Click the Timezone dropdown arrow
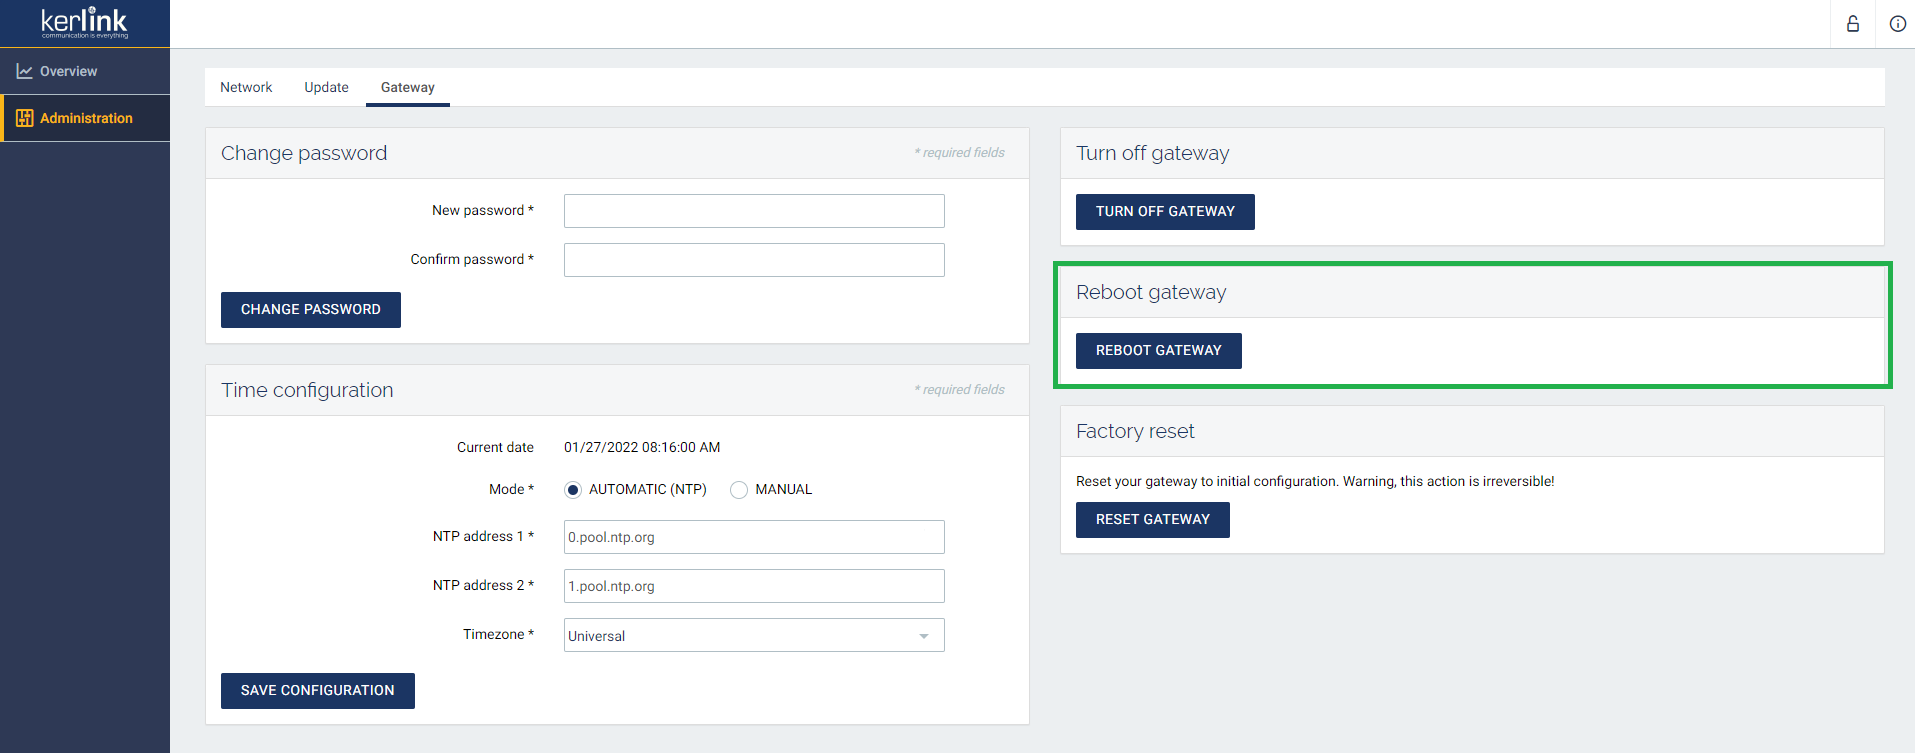 (x=924, y=636)
